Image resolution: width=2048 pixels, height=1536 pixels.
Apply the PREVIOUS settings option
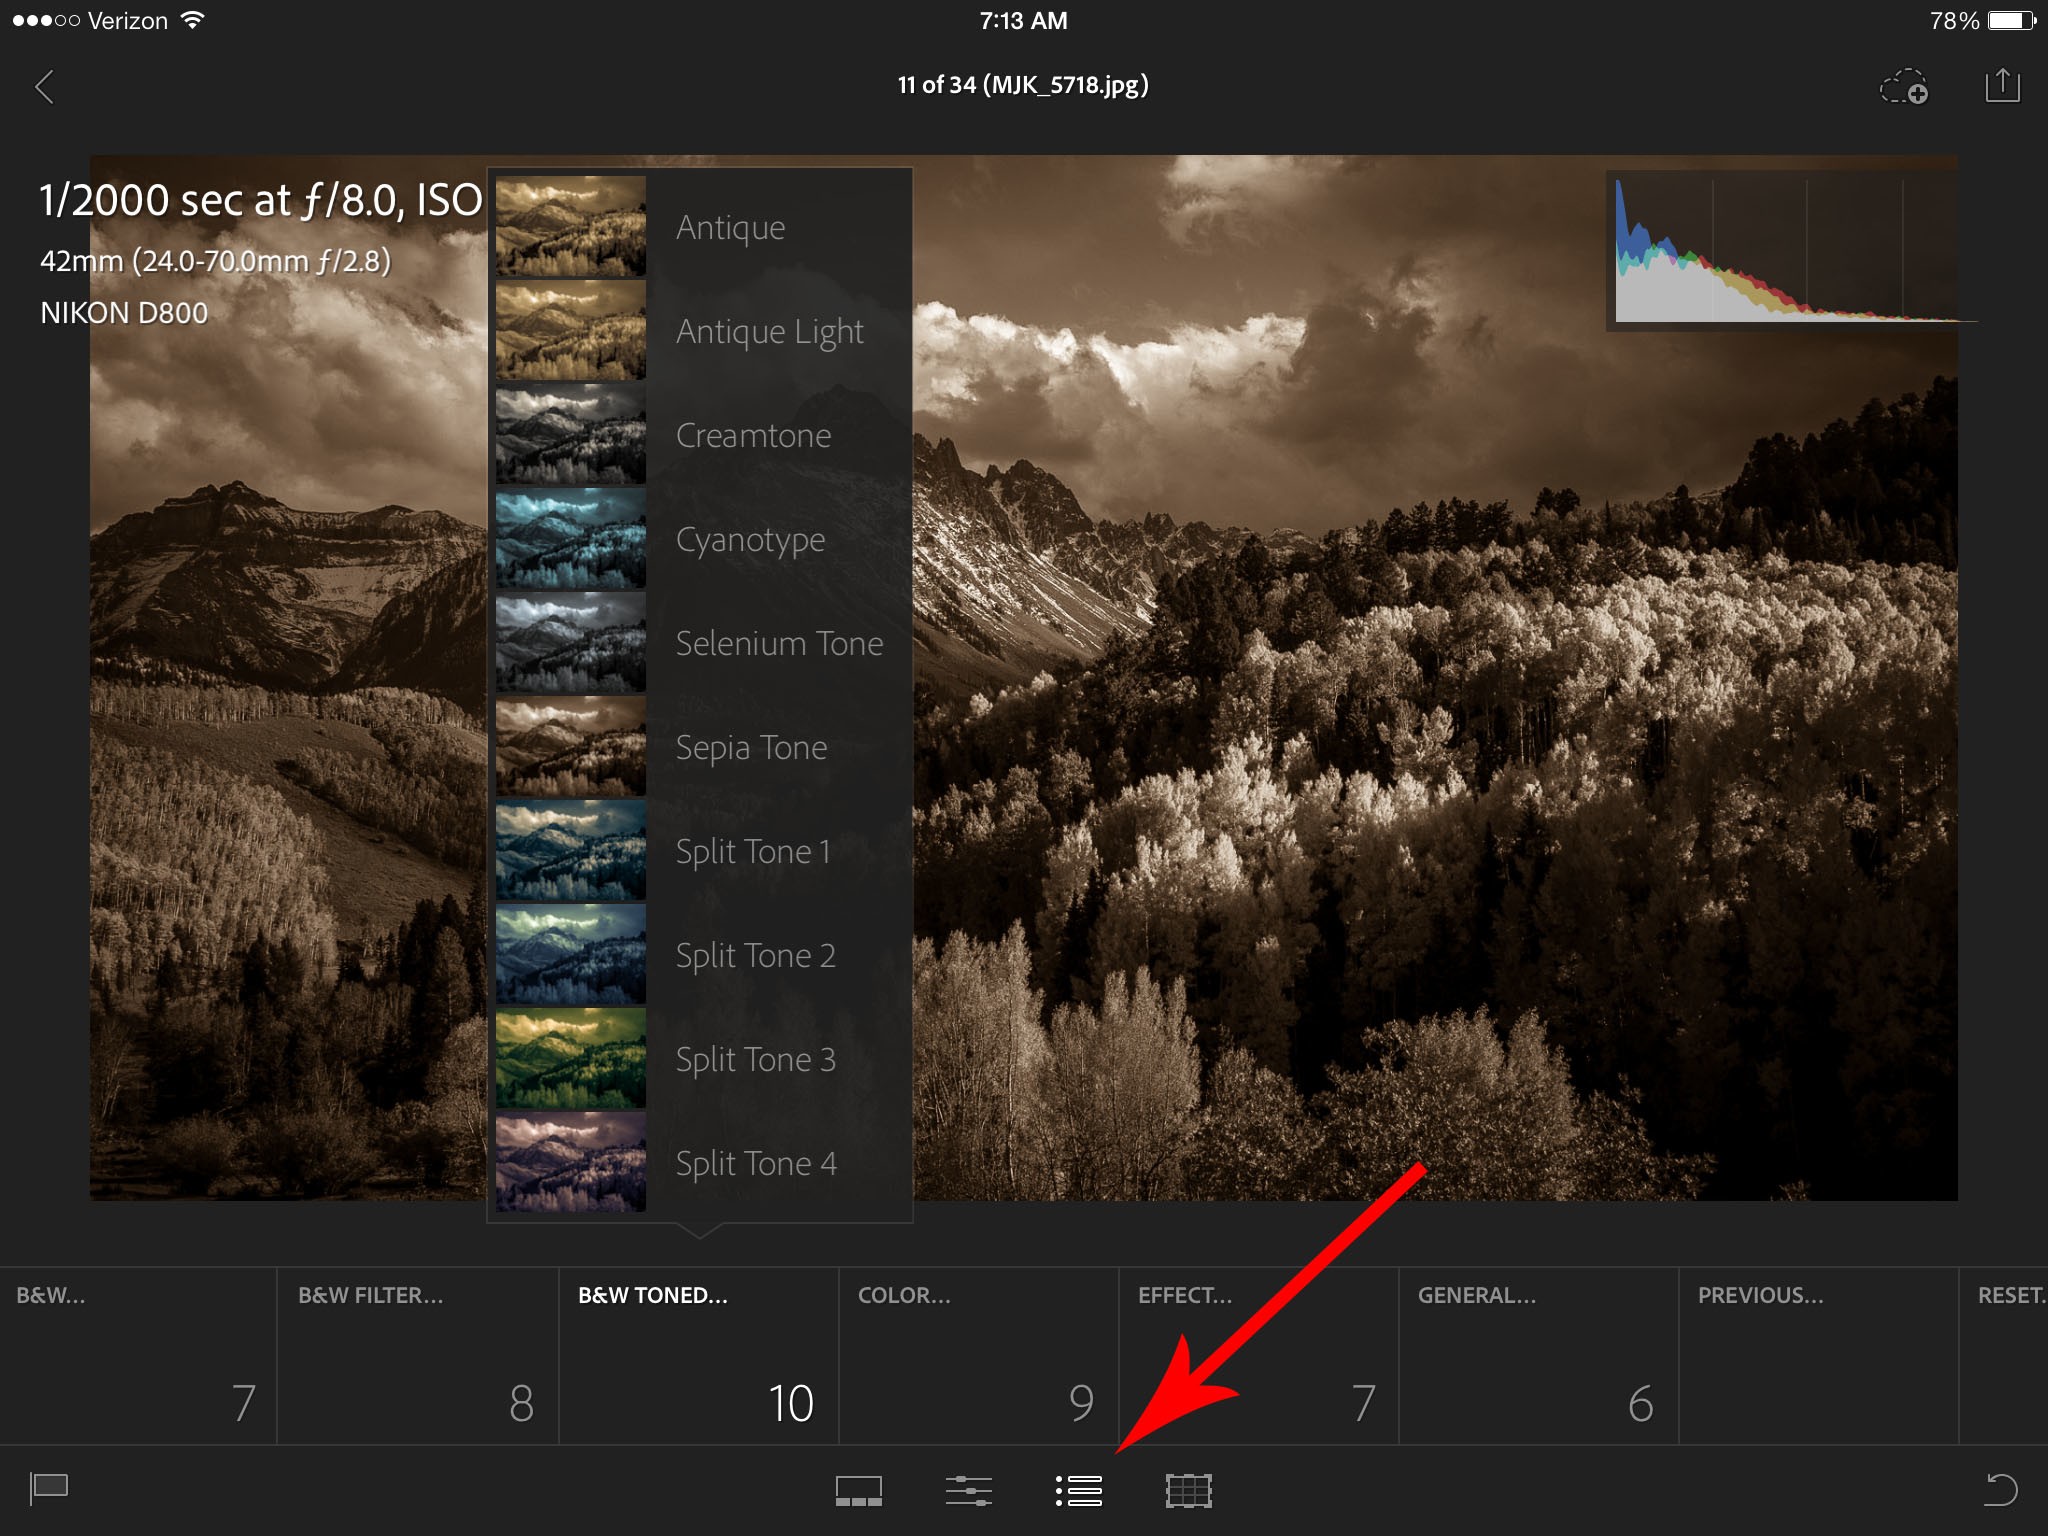tap(1818, 1356)
